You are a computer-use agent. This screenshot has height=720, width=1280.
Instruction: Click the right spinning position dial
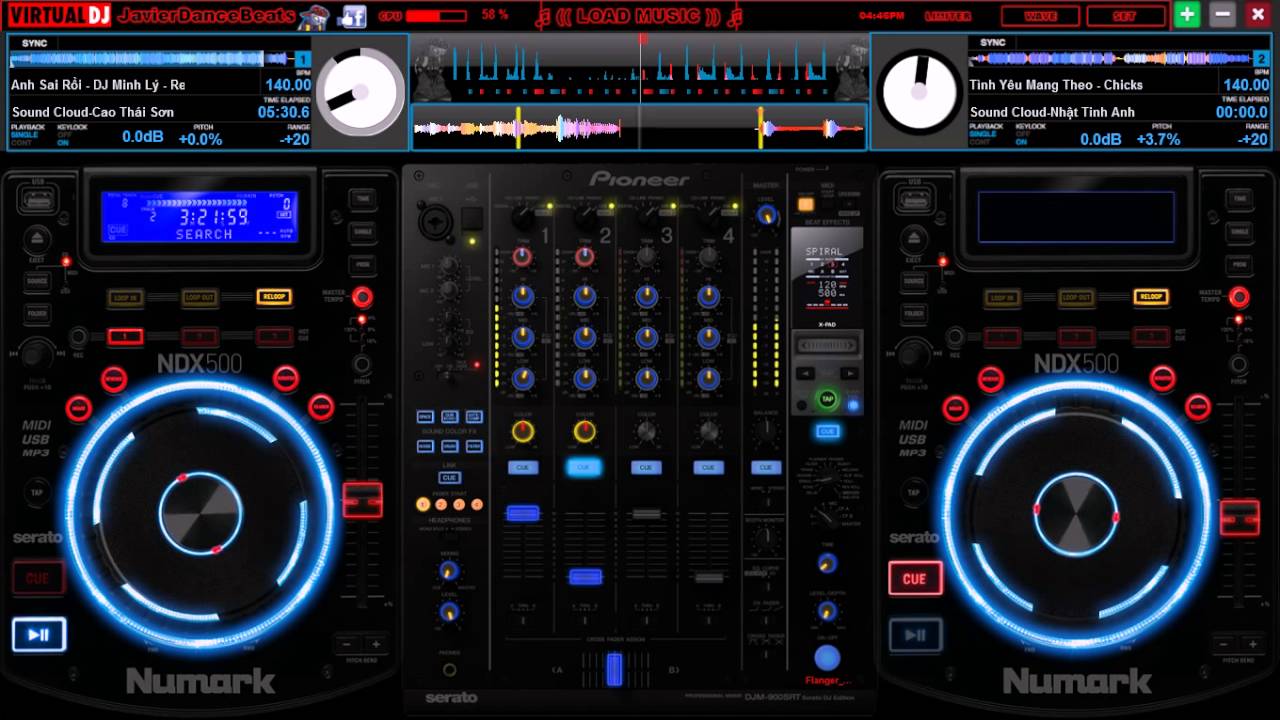[x=918, y=92]
